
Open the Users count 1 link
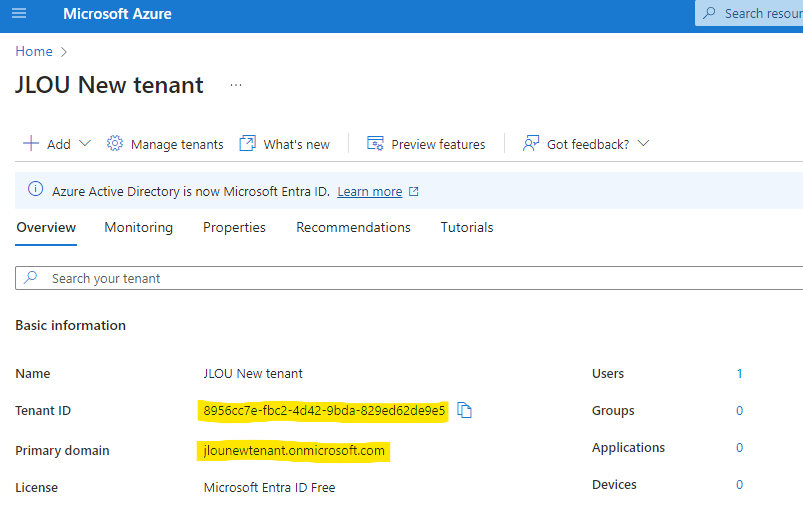(x=739, y=374)
